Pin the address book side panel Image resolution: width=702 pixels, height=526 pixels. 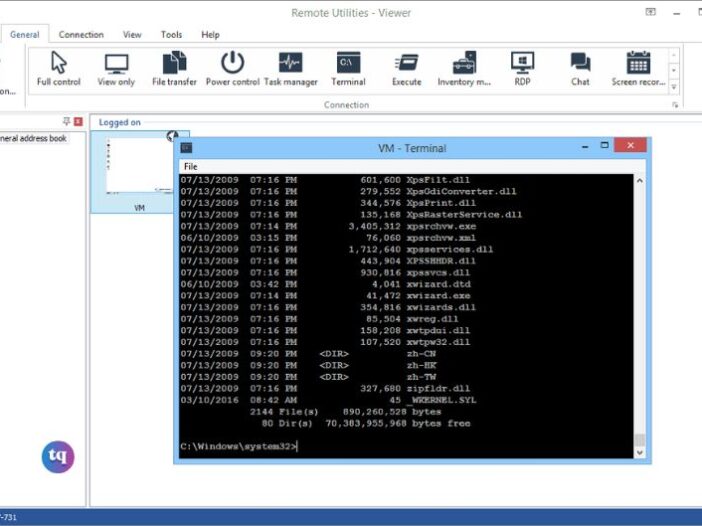point(66,121)
